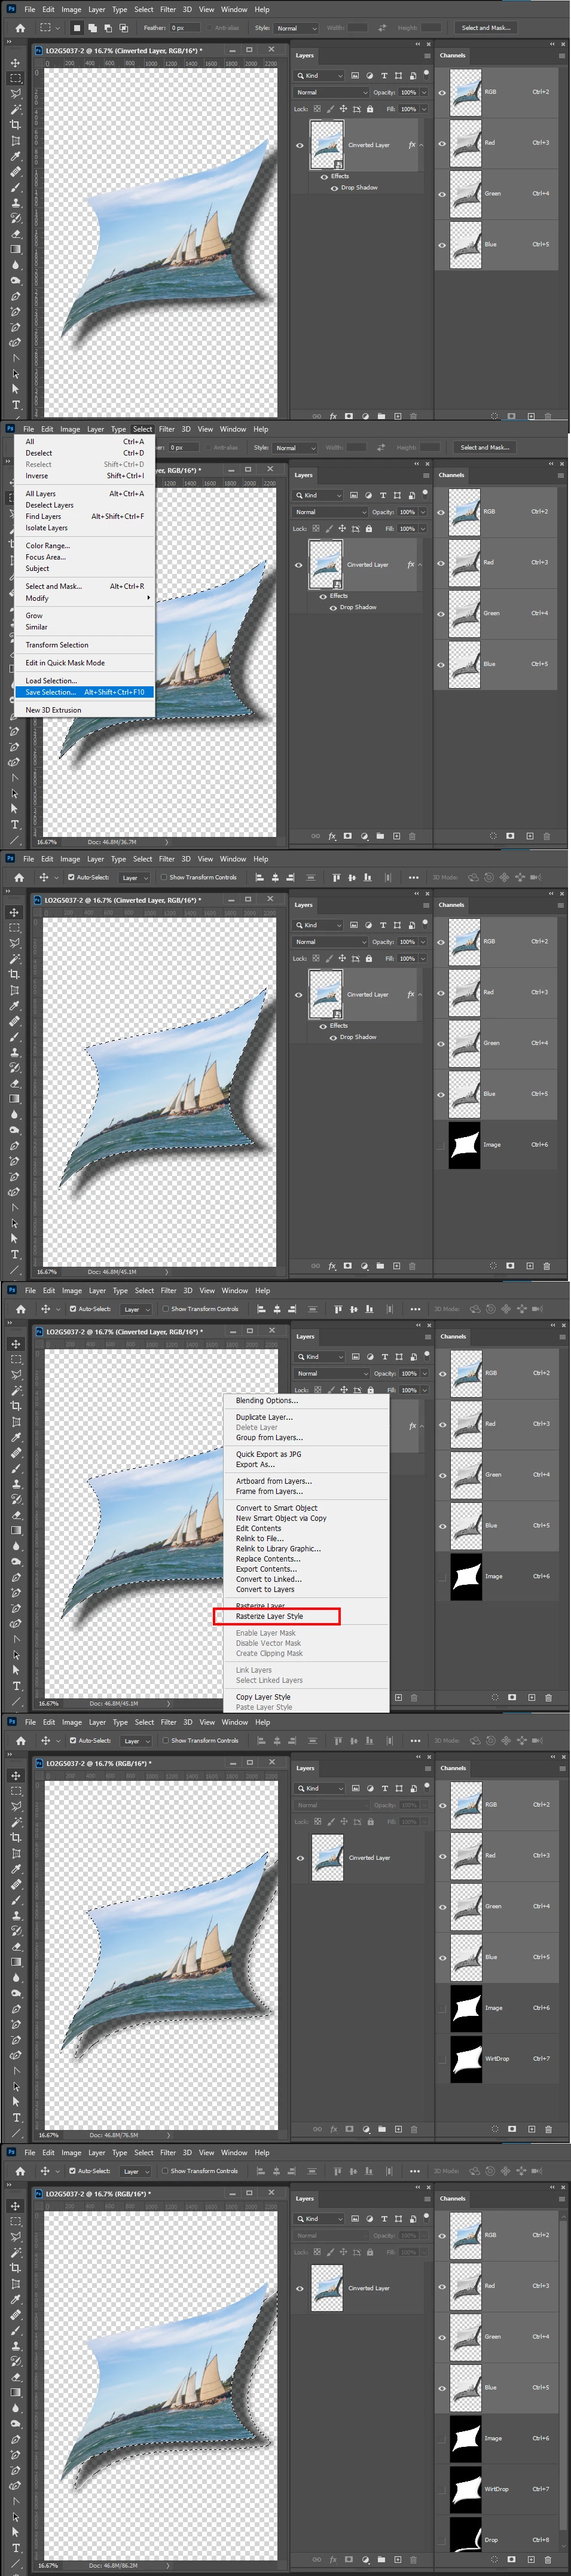Pick Lasso tool in window with open layer context menu
The width and height of the screenshot is (571, 2576).
click(16, 1375)
